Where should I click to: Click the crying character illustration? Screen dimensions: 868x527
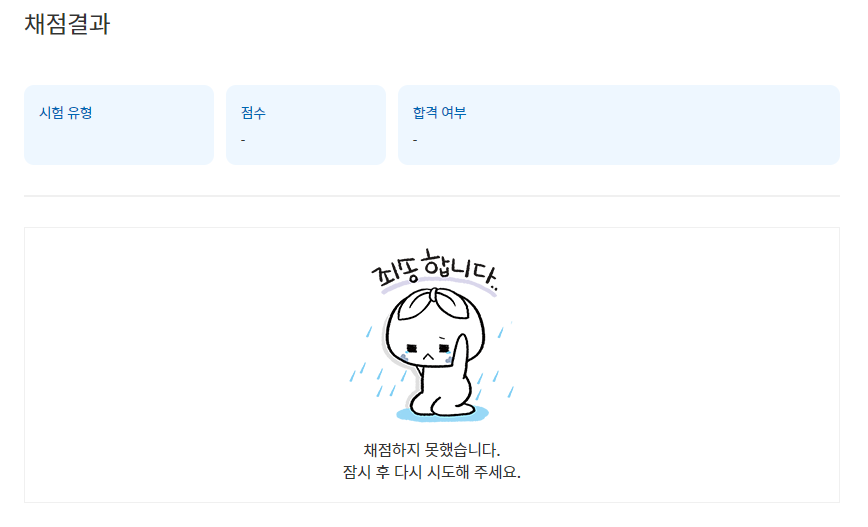pos(432,335)
